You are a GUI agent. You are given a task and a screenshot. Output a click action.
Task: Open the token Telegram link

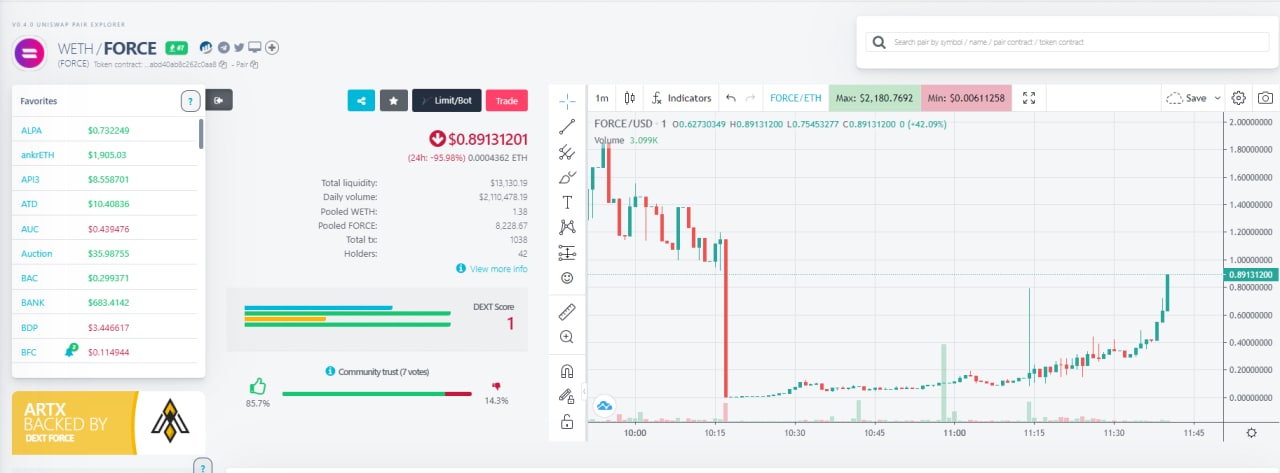pyautogui.click(x=224, y=47)
